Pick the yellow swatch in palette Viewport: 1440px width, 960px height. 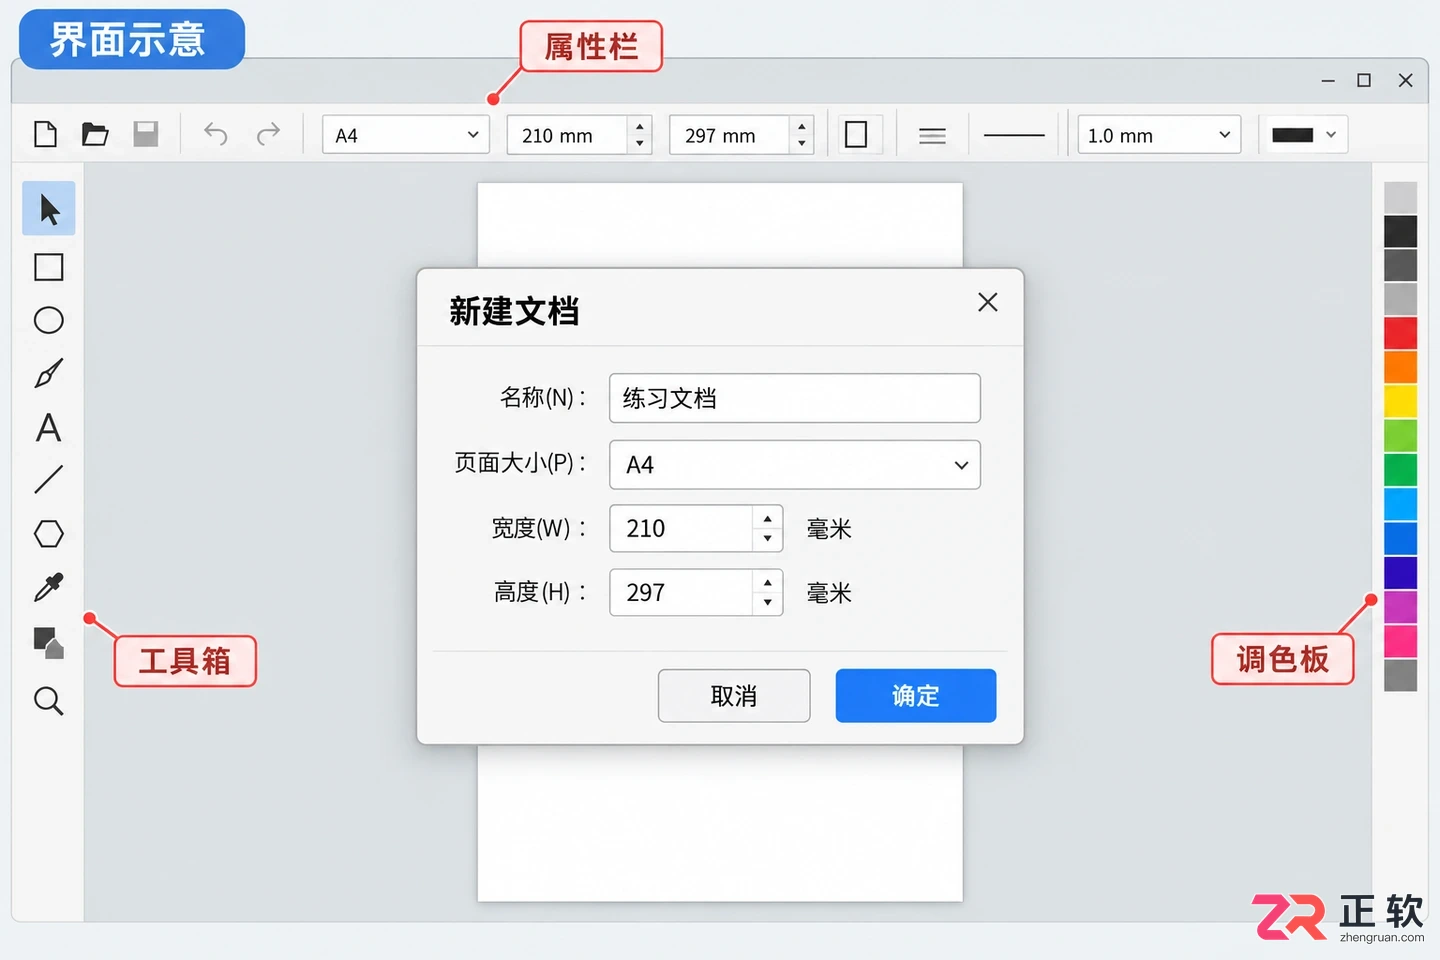(1400, 401)
